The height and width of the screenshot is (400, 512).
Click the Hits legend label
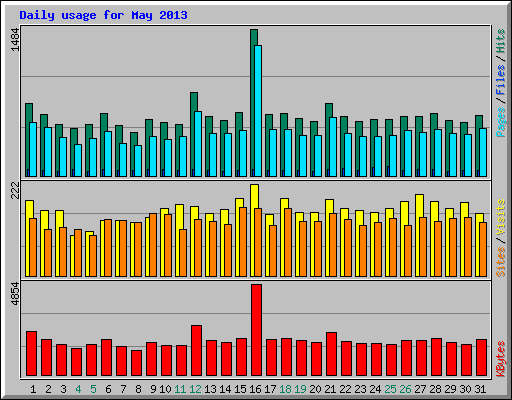(x=501, y=41)
